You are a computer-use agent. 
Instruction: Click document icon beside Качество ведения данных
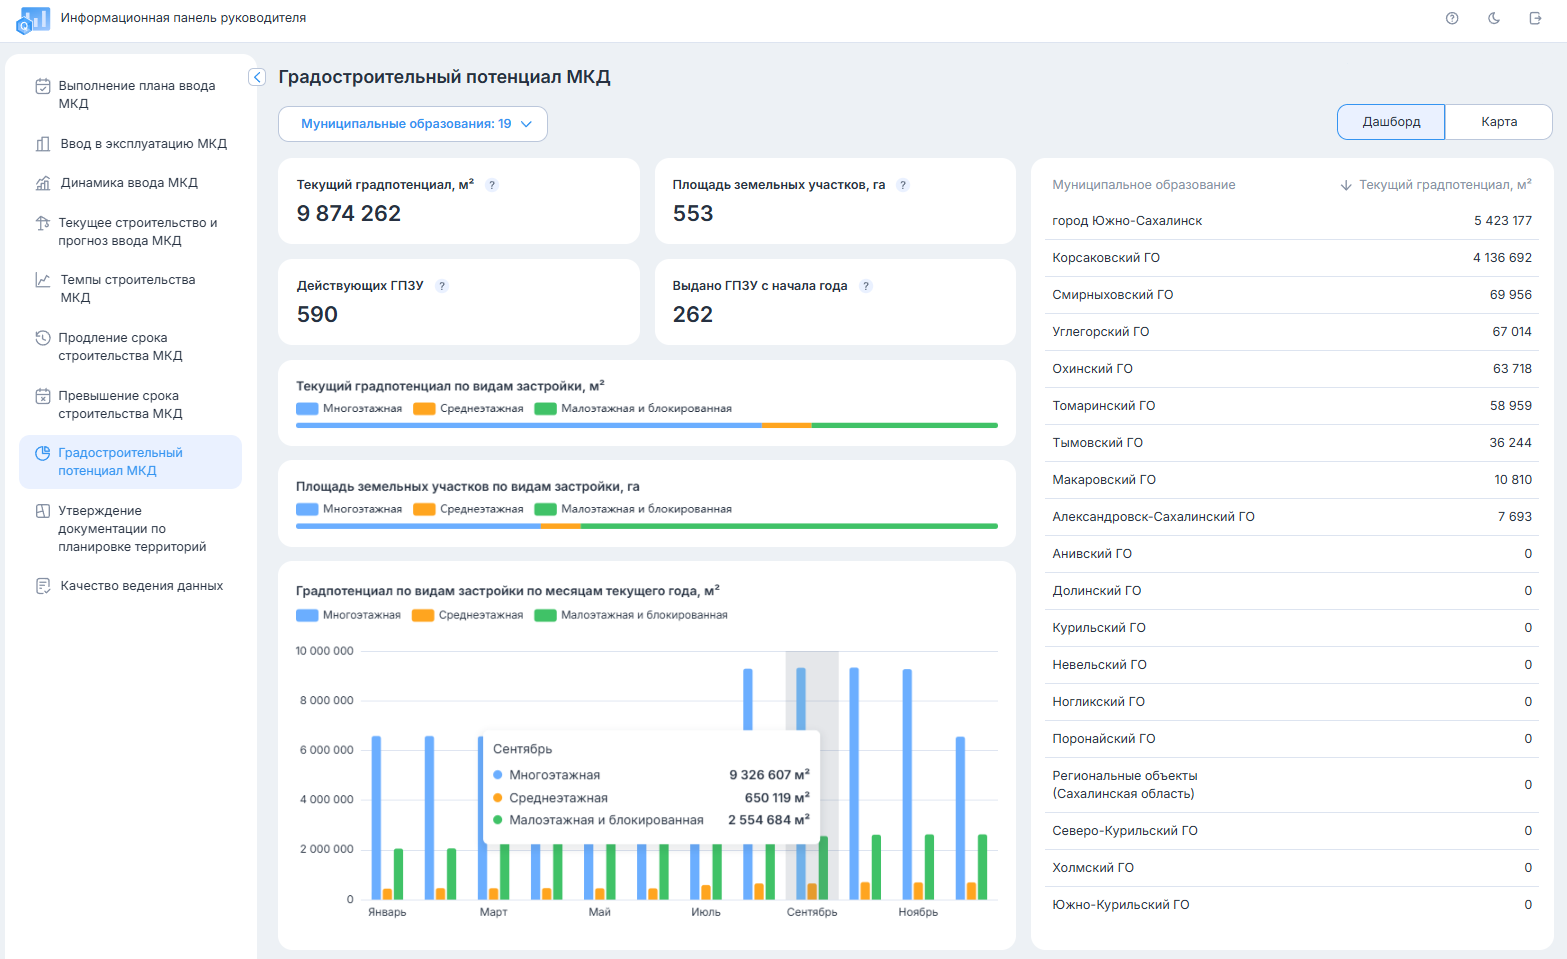[x=43, y=586]
